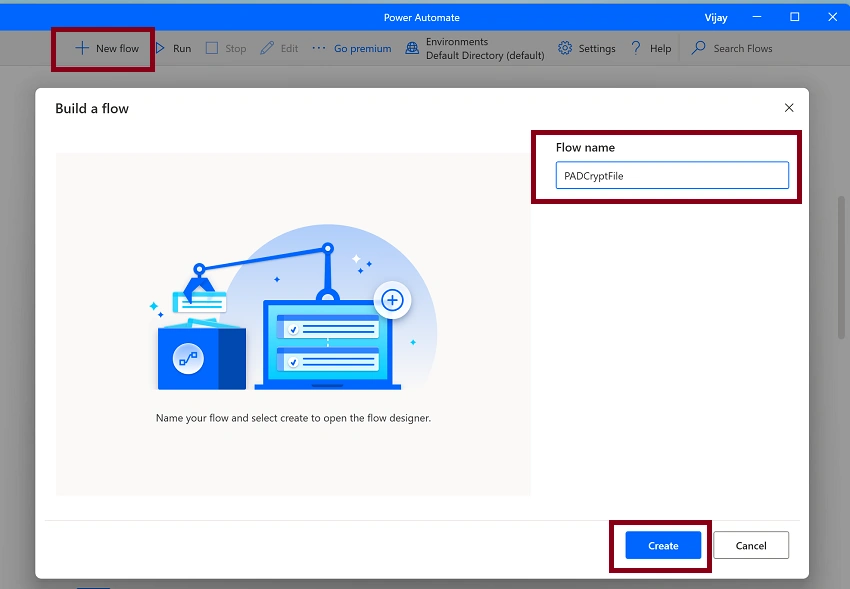Click the Create button

click(663, 545)
